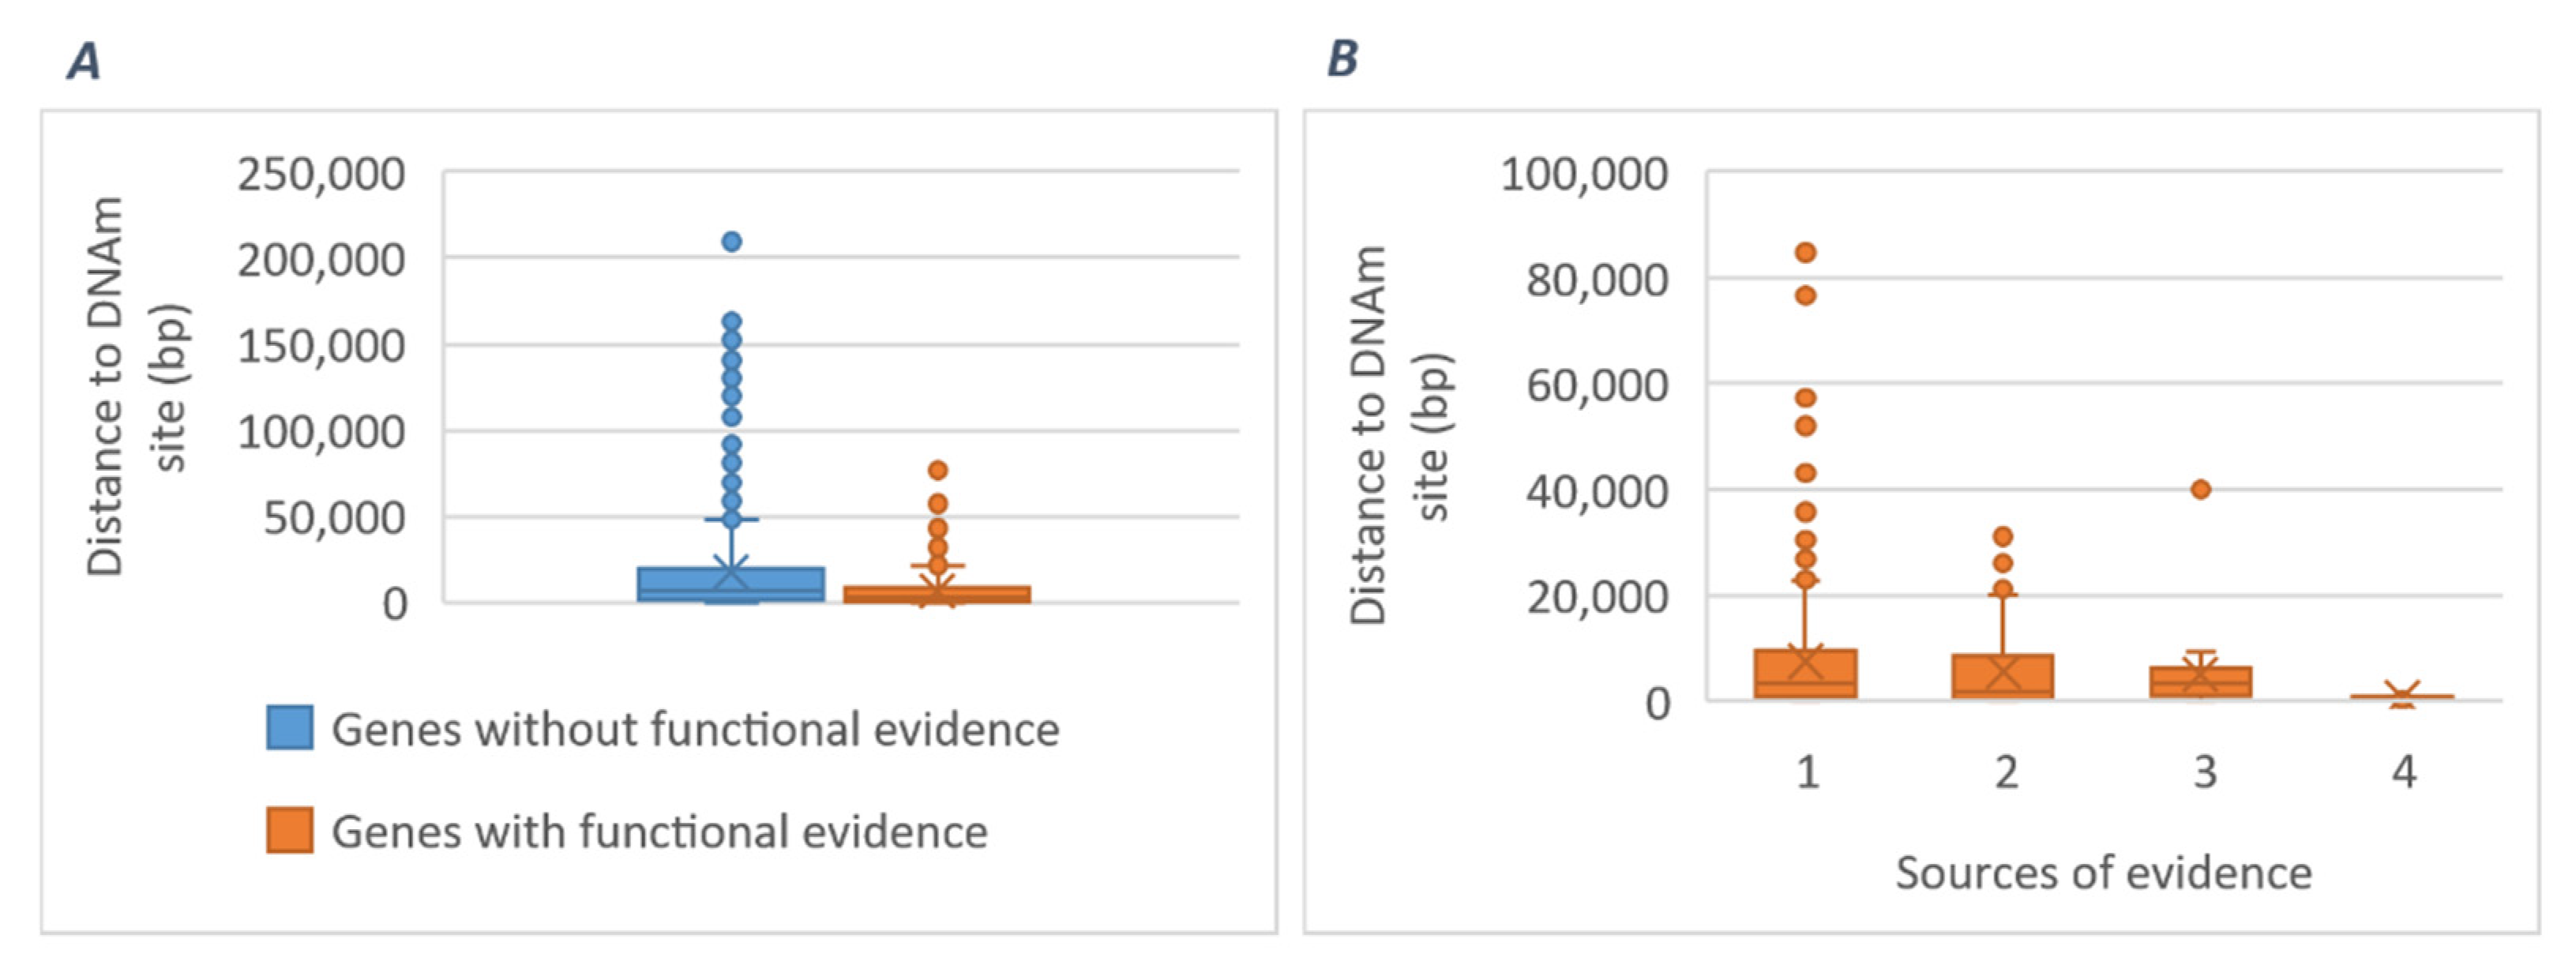Viewport: 2576px width, 965px height.
Task: Click the orange legend swatch for genes with evidence
Action: pyautogui.click(x=290, y=830)
